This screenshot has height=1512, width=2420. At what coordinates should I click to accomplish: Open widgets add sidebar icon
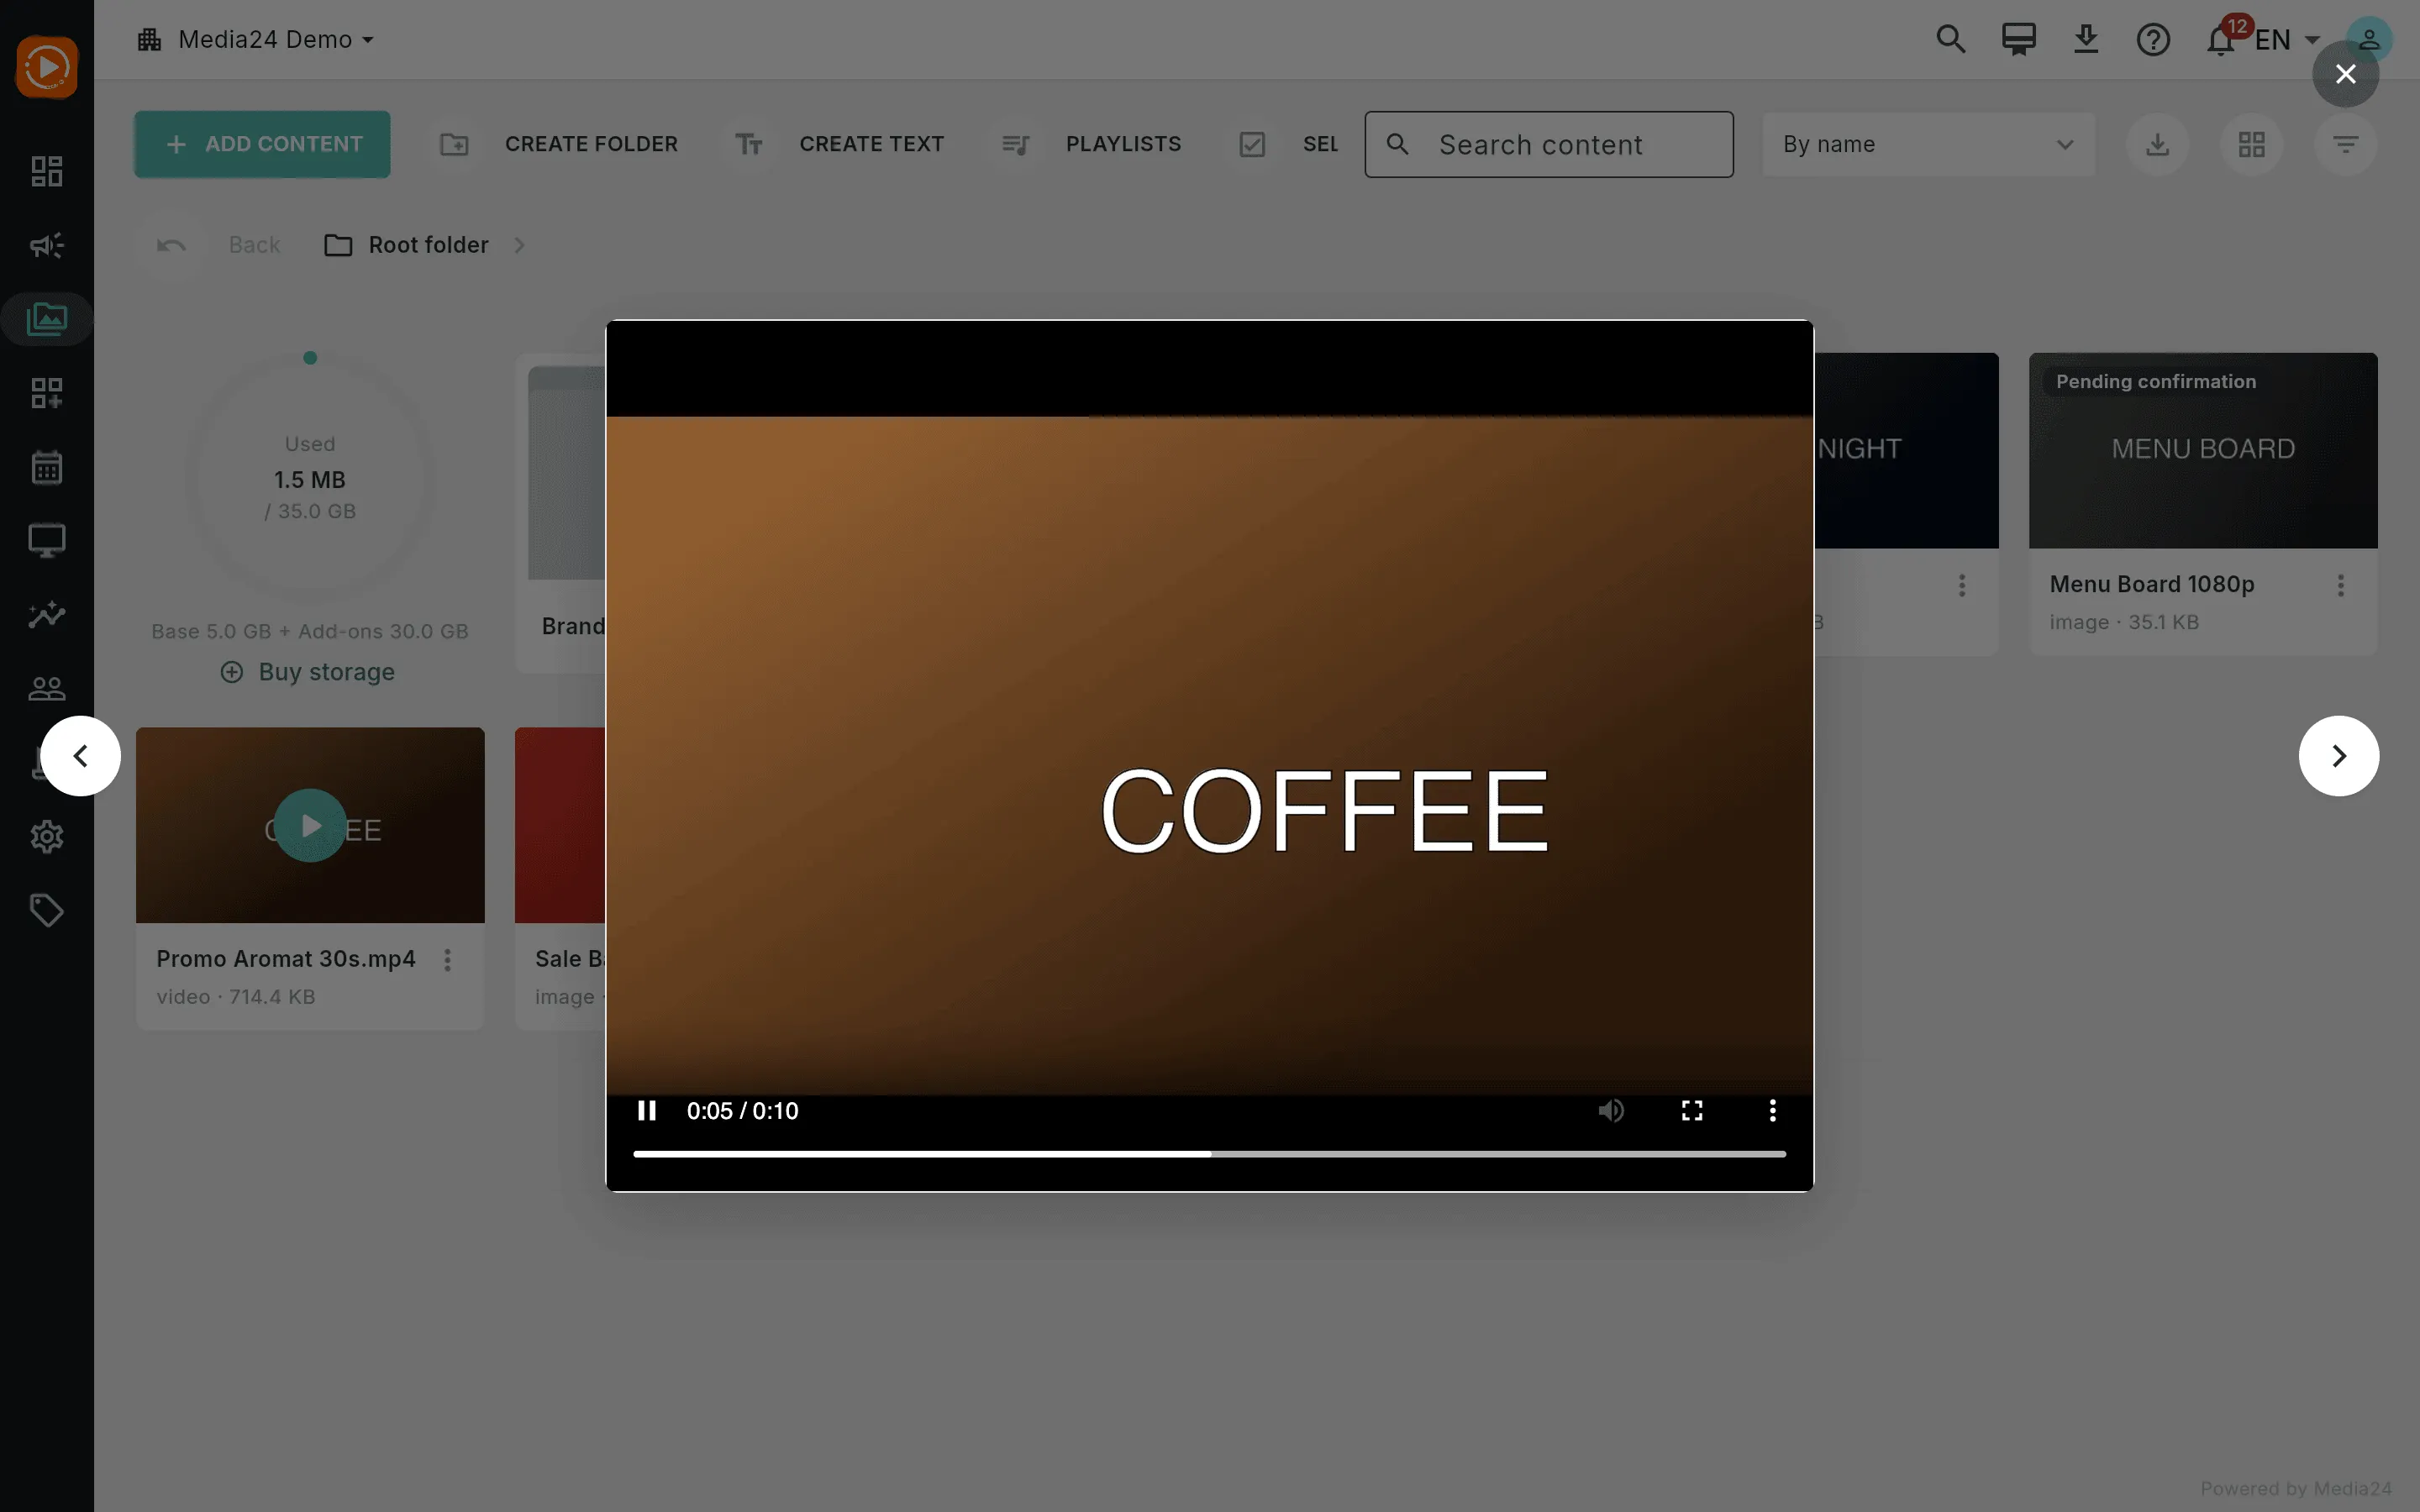pyautogui.click(x=46, y=393)
